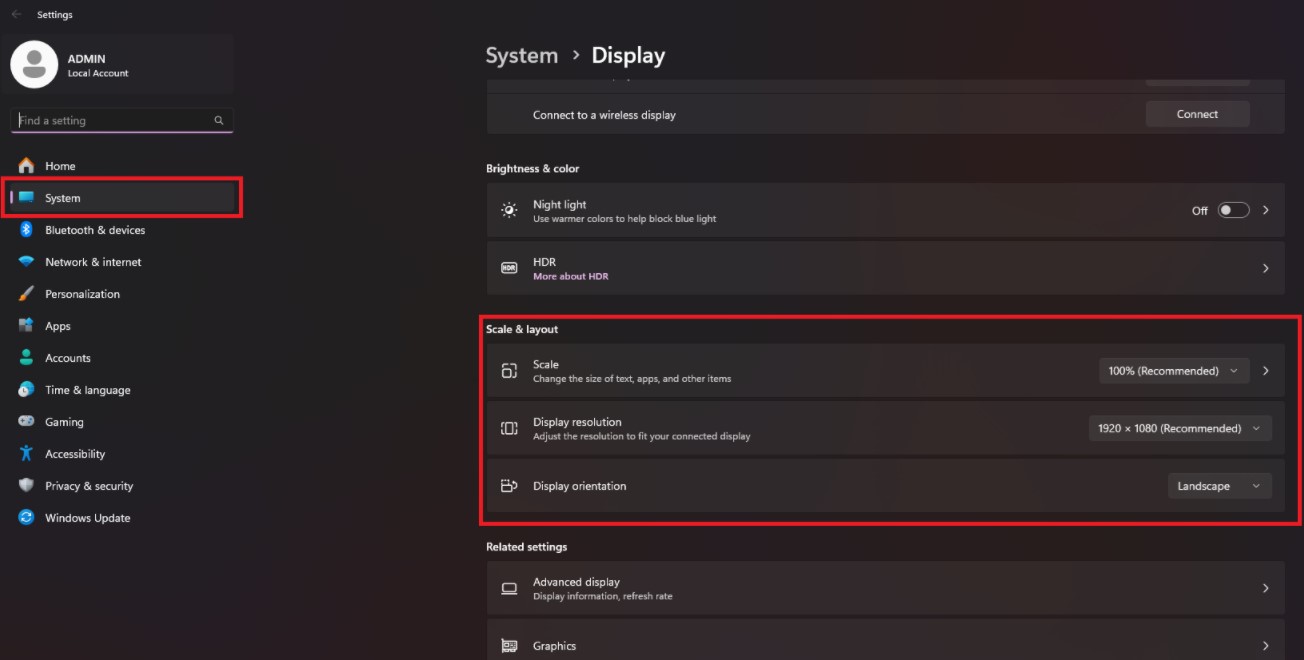
Task: Click Connect to a wireless display text
Action: (604, 115)
